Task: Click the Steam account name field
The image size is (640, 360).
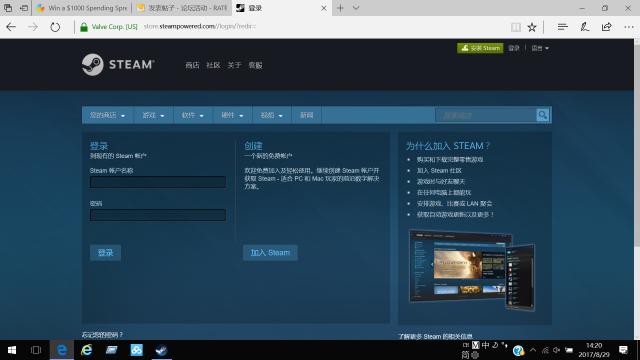Action: coord(158,182)
